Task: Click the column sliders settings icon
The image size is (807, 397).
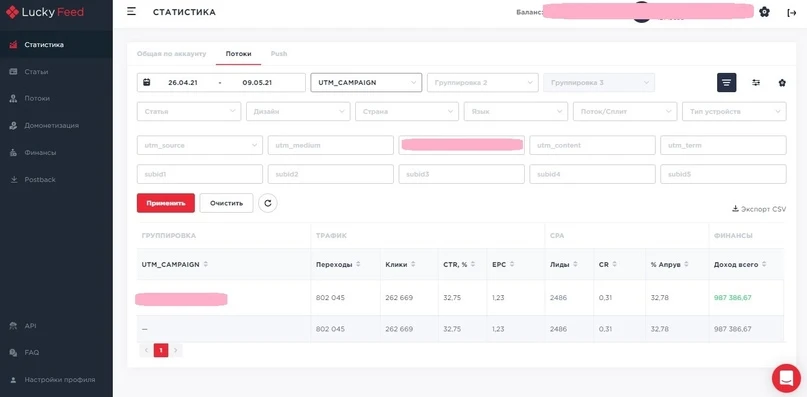Action: coord(756,82)
